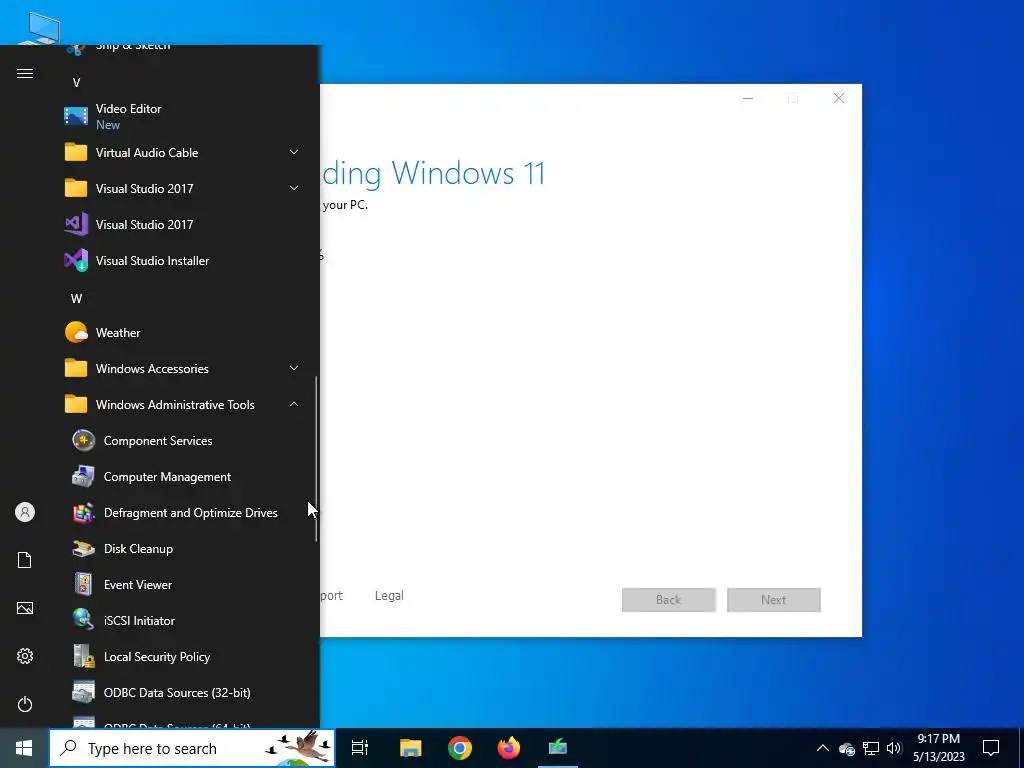Click the taskbar search box
Viewport: 1024px width, 768px height.
[192, 748]
